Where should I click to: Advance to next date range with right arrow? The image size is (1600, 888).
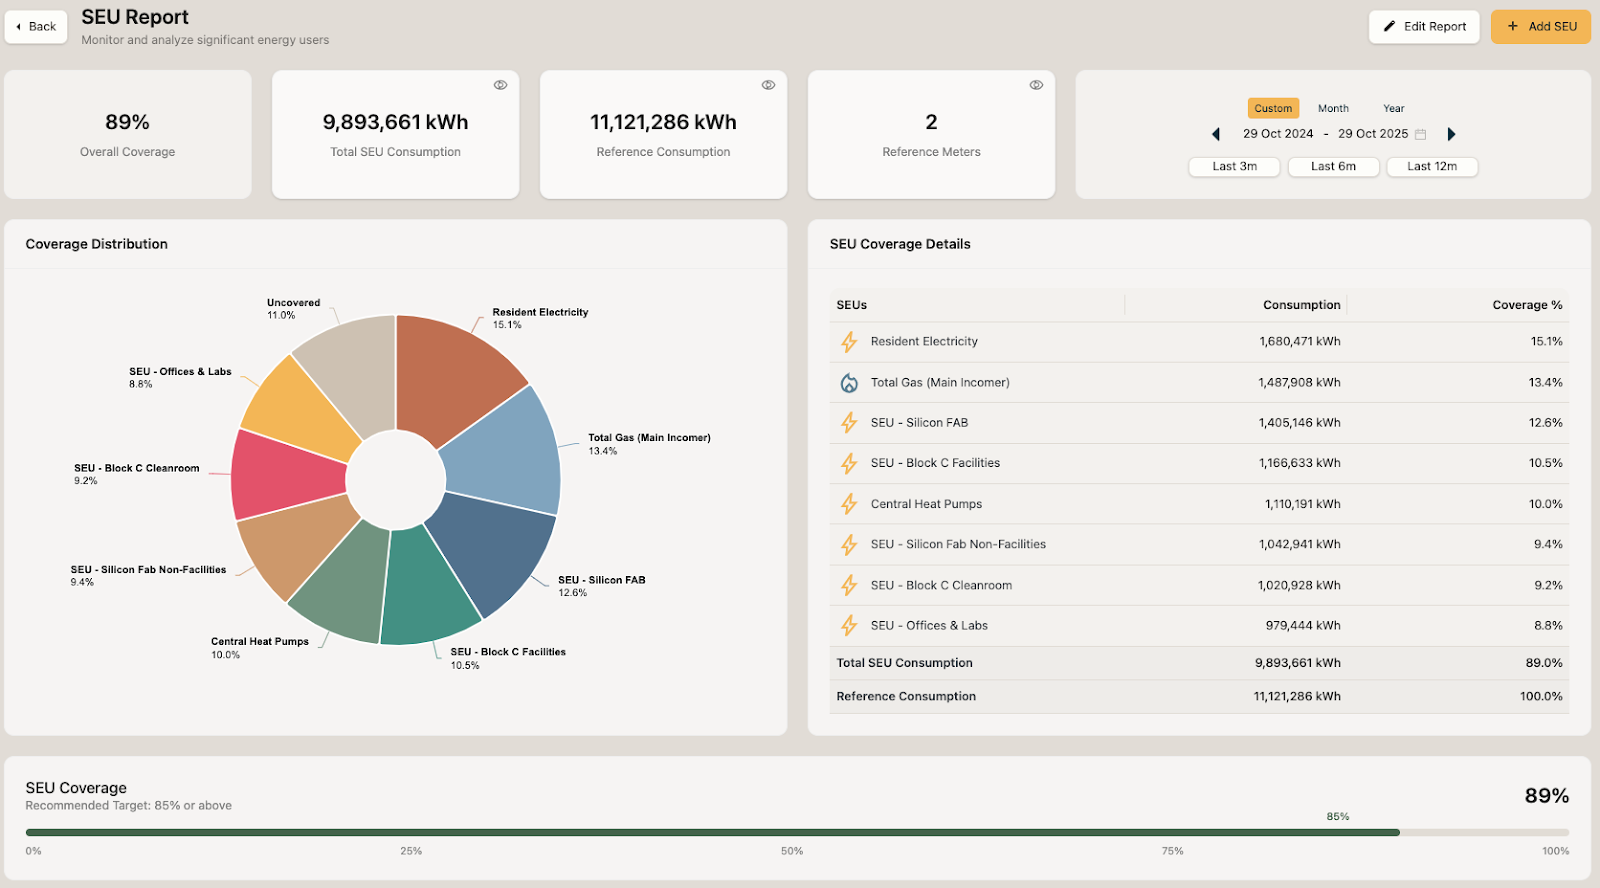pyautogui.click(x=1451, y=134)
